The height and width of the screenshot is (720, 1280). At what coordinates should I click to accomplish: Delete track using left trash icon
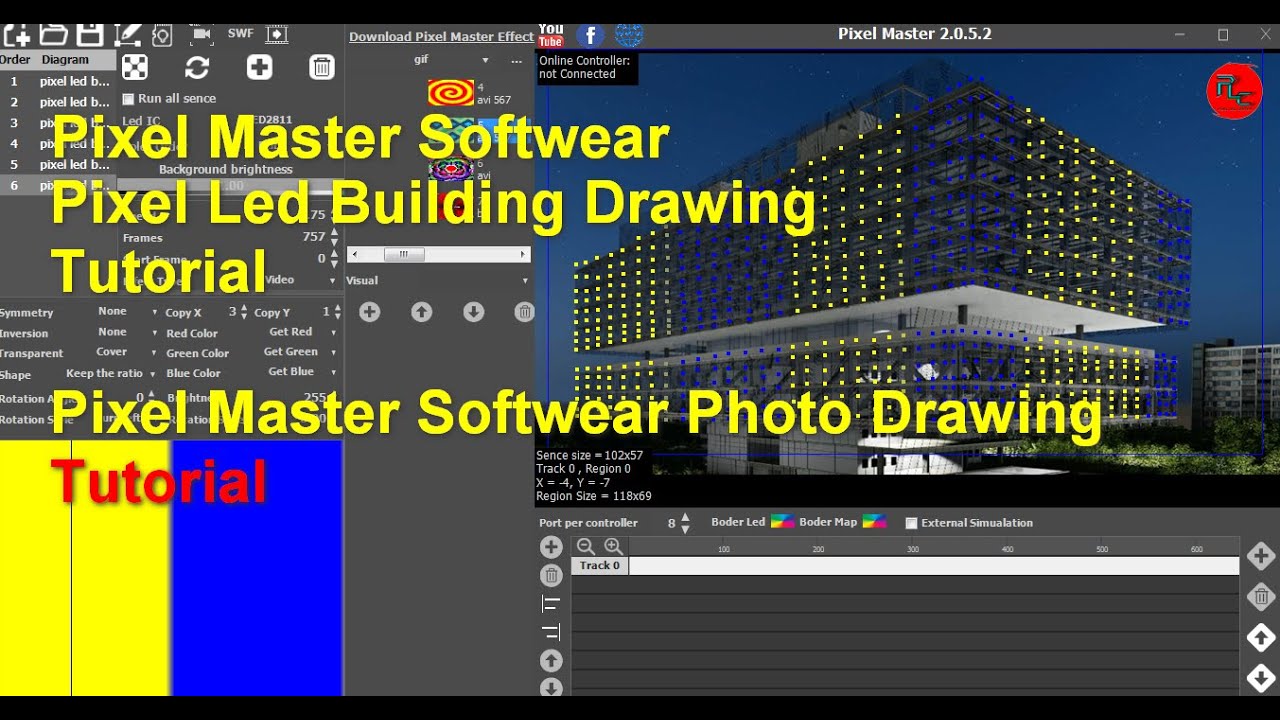[x=551, y=575]
